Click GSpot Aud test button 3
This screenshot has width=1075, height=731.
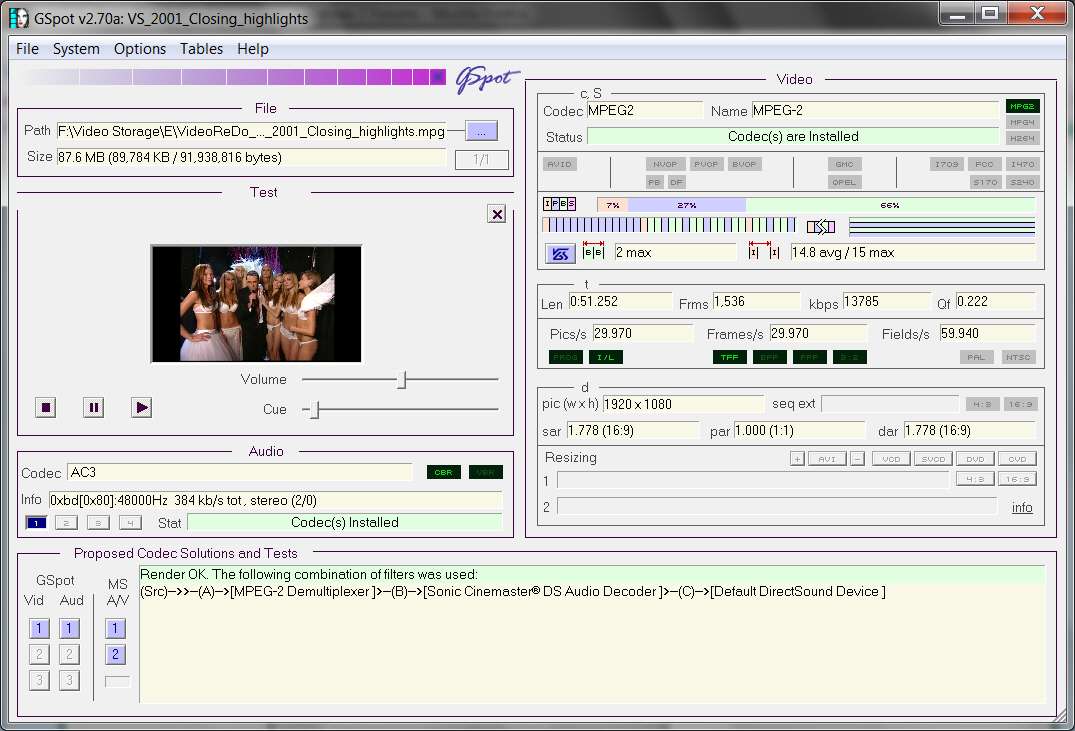pos(69,680)
